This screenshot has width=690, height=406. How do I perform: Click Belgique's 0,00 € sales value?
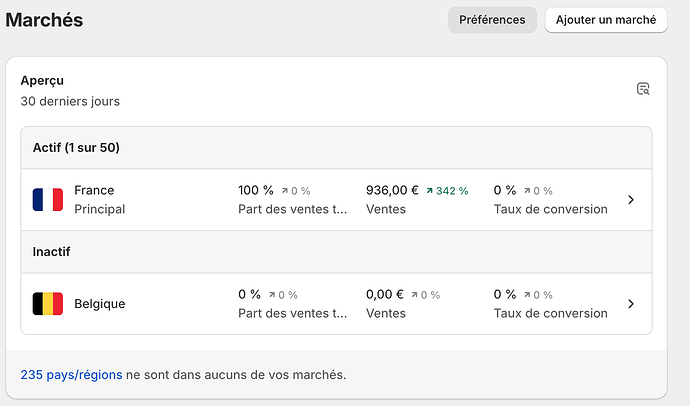pyautogui.click(x=385, y=294)
